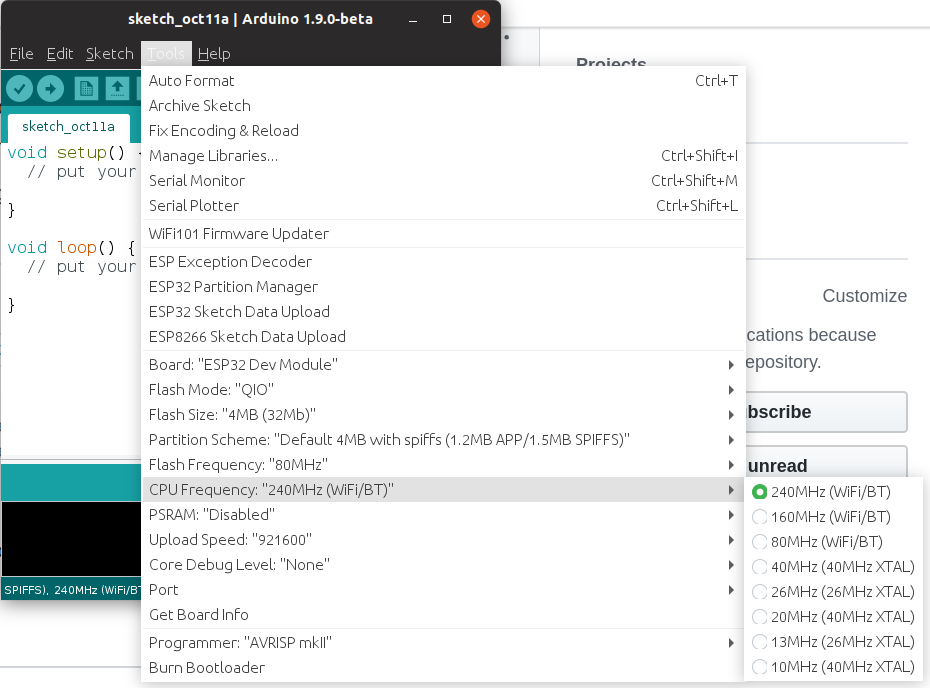This screenshot has width=930, height=688.
Task: Expand the Board "ESP32 Dev Module" submenu
Action: [443, 365]
